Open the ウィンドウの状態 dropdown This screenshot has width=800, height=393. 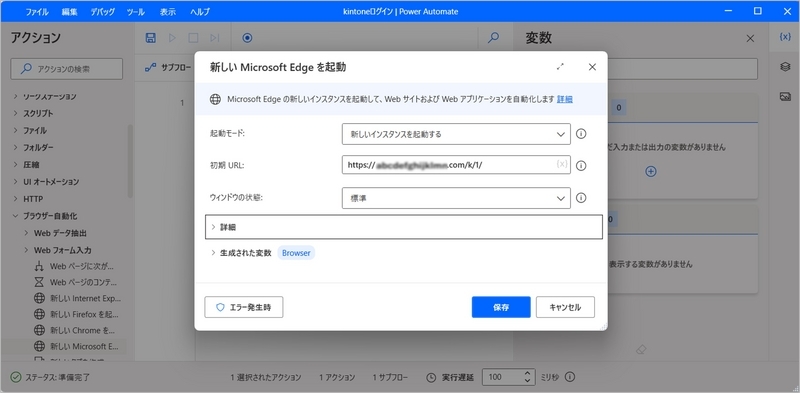(456, 198)
